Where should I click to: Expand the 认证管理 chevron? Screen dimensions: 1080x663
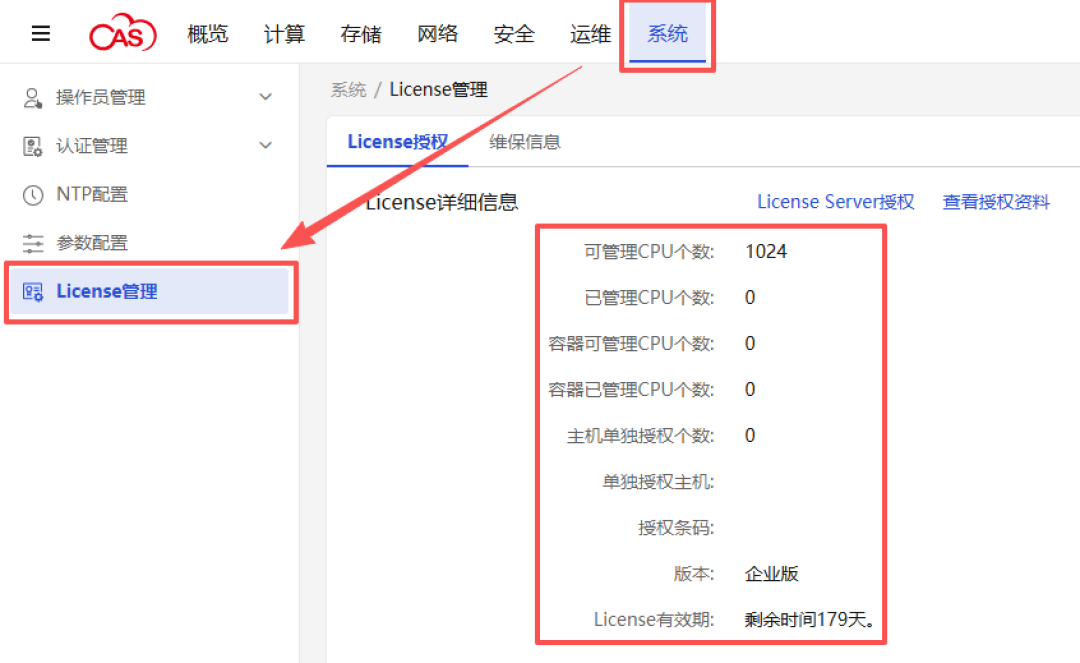pyautogui.click(x=265, y=145)
